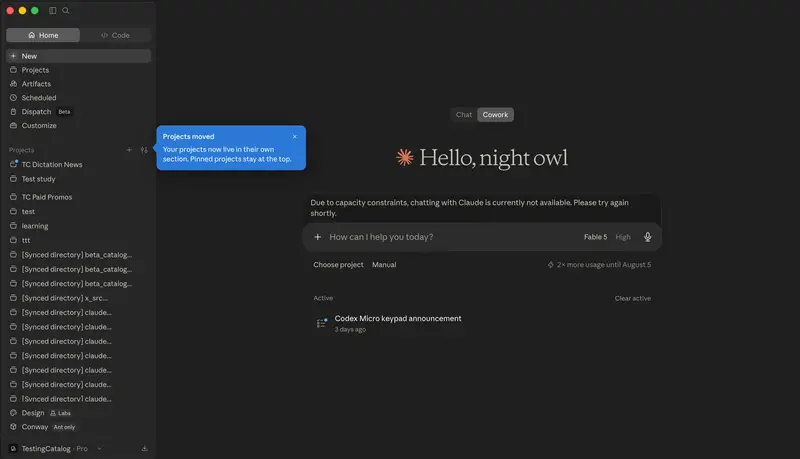Click the Design palette icon

(14, 413)
